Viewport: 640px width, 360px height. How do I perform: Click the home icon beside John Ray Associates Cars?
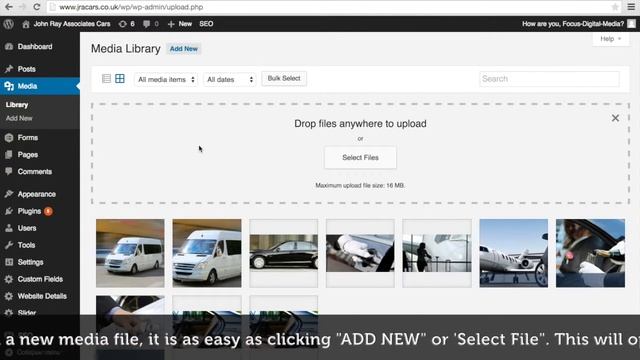click(26, 24)
